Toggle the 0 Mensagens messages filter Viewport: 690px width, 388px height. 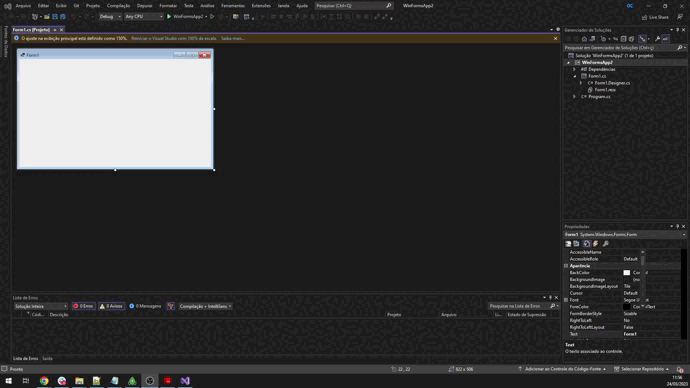(x=145, y=306)
